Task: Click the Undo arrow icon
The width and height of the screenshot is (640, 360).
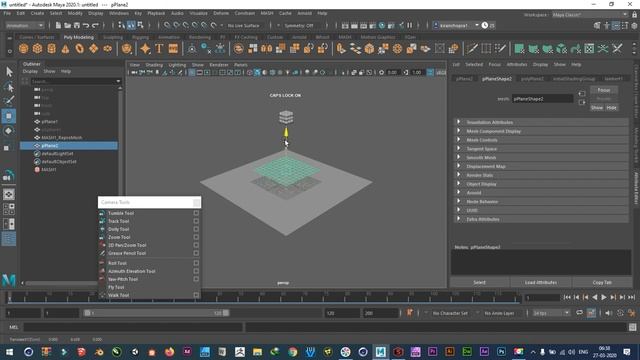Action: coord(86,25)
